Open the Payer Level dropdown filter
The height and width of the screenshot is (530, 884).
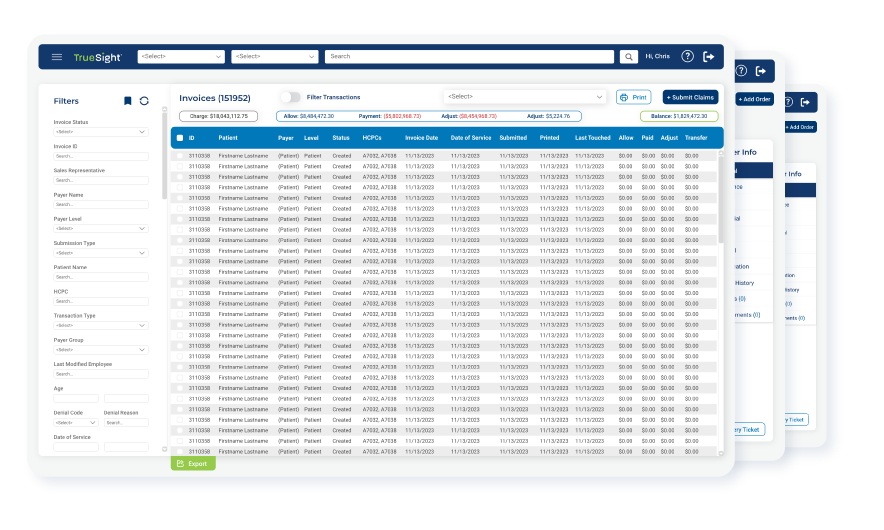pyautogui.click(x=101, y=228)
